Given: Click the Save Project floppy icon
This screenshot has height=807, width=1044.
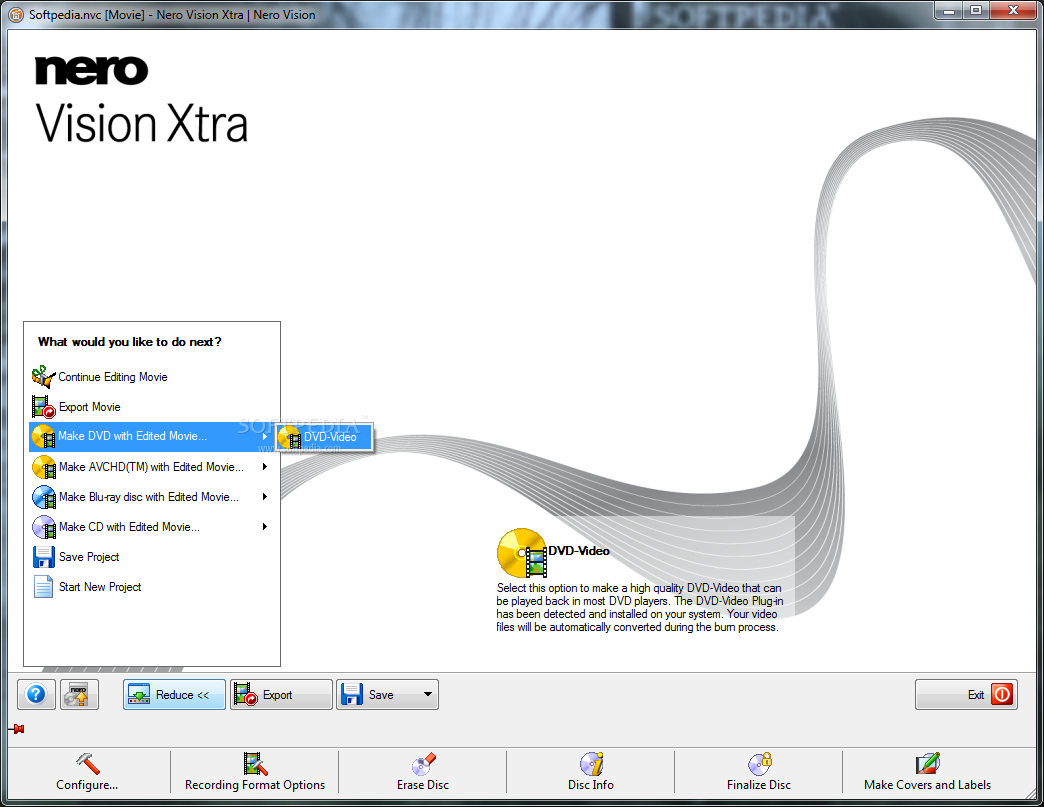Looking at the screenshot, I should 43,557.
